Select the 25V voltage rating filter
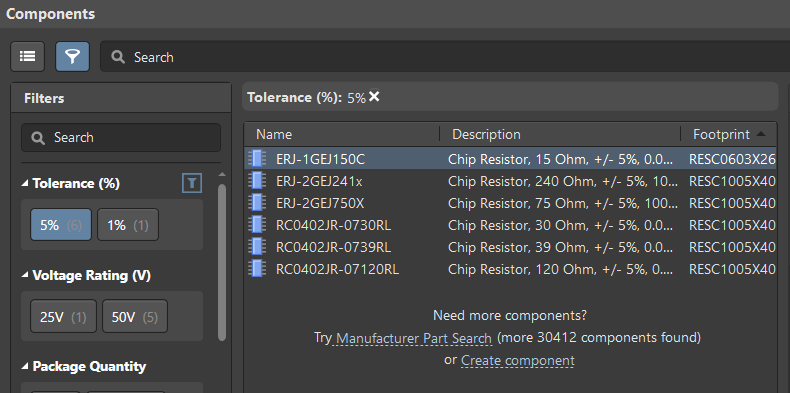 [63, 316]
